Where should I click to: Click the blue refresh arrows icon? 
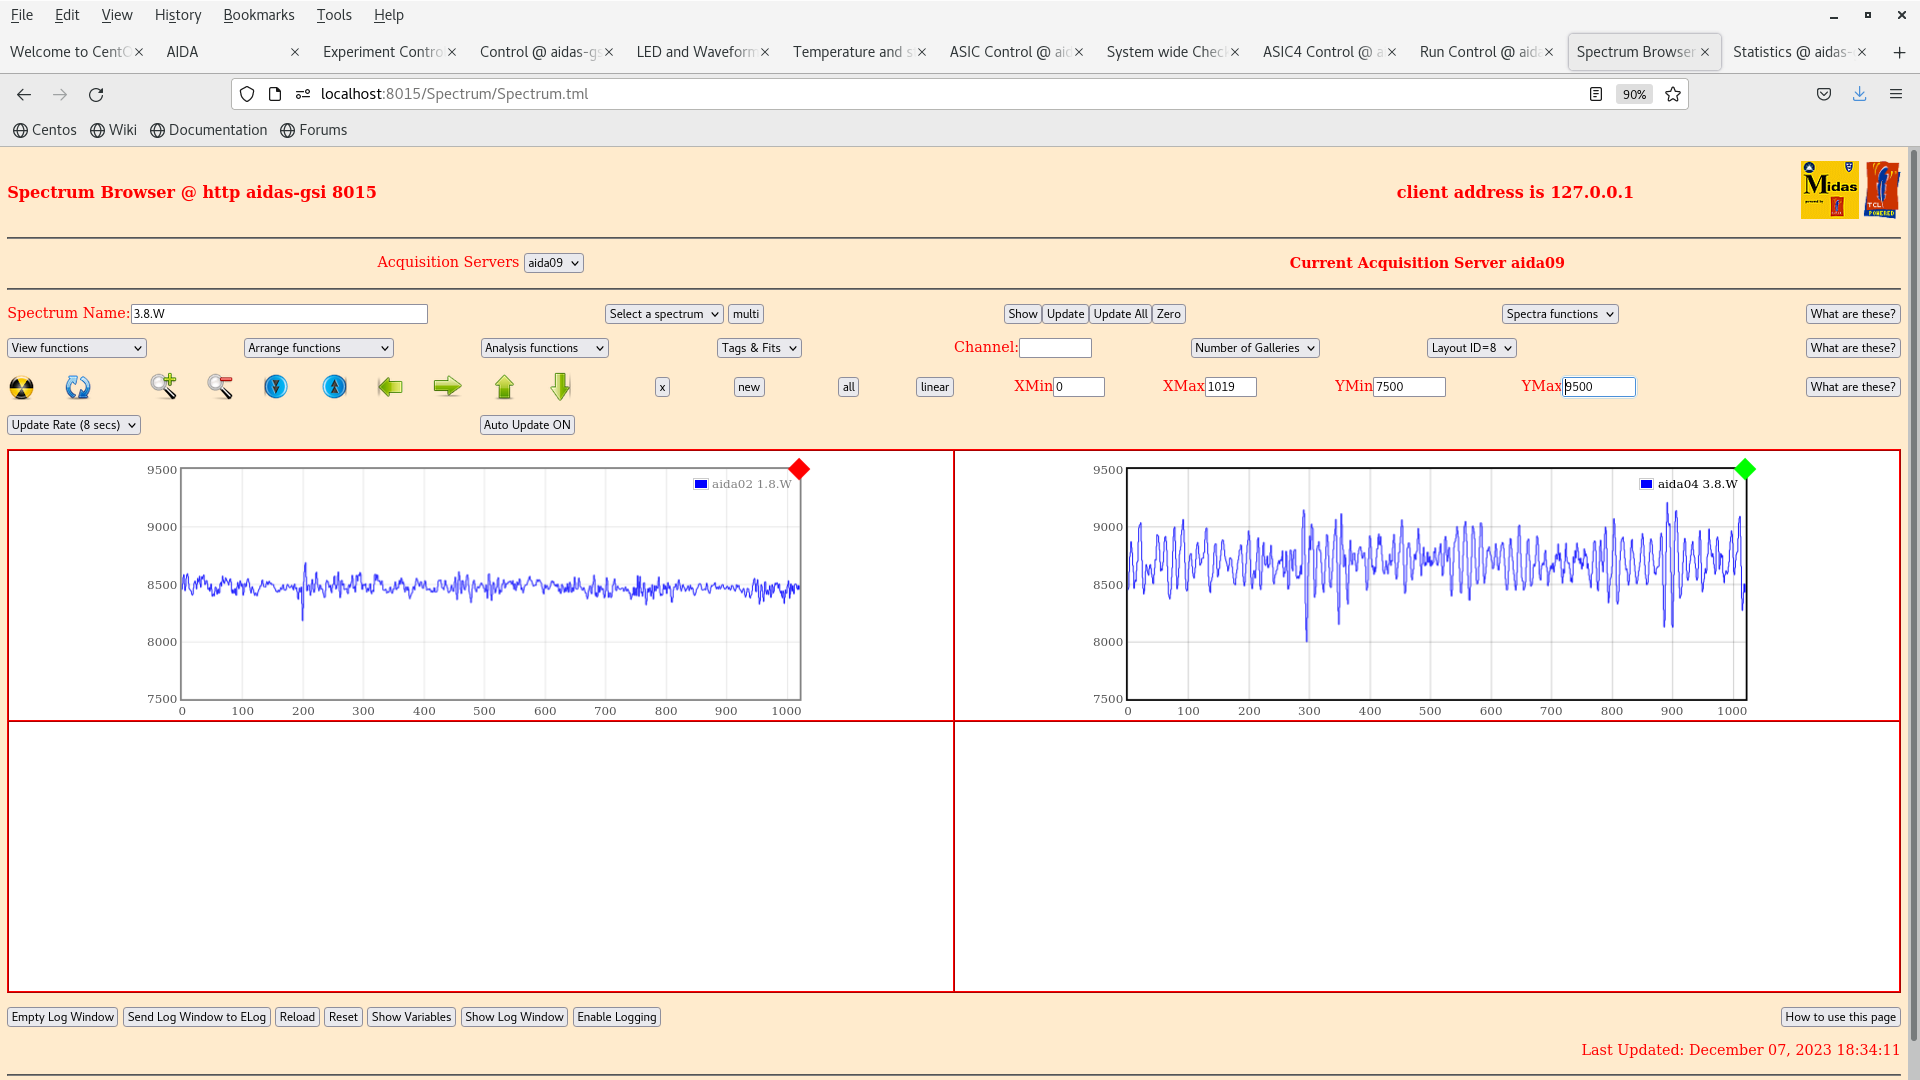point(78,387)
